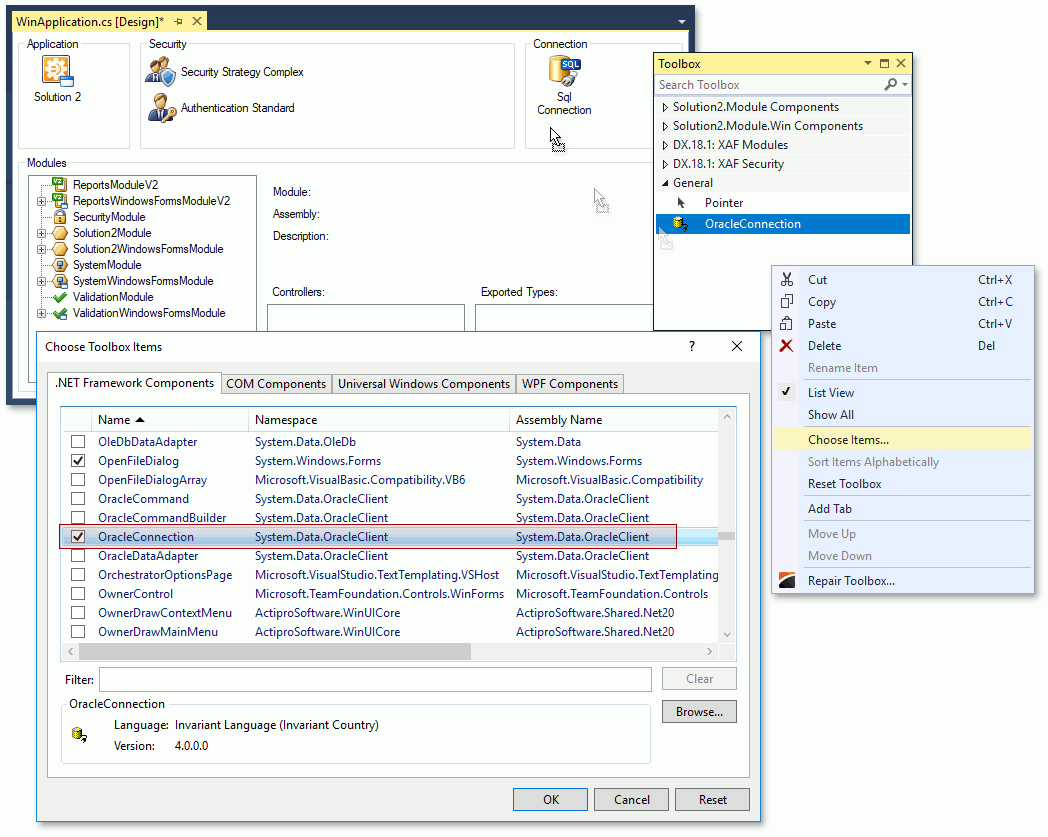
Task: Collapse the General section in the Toolbox
Action: [665, 182]
